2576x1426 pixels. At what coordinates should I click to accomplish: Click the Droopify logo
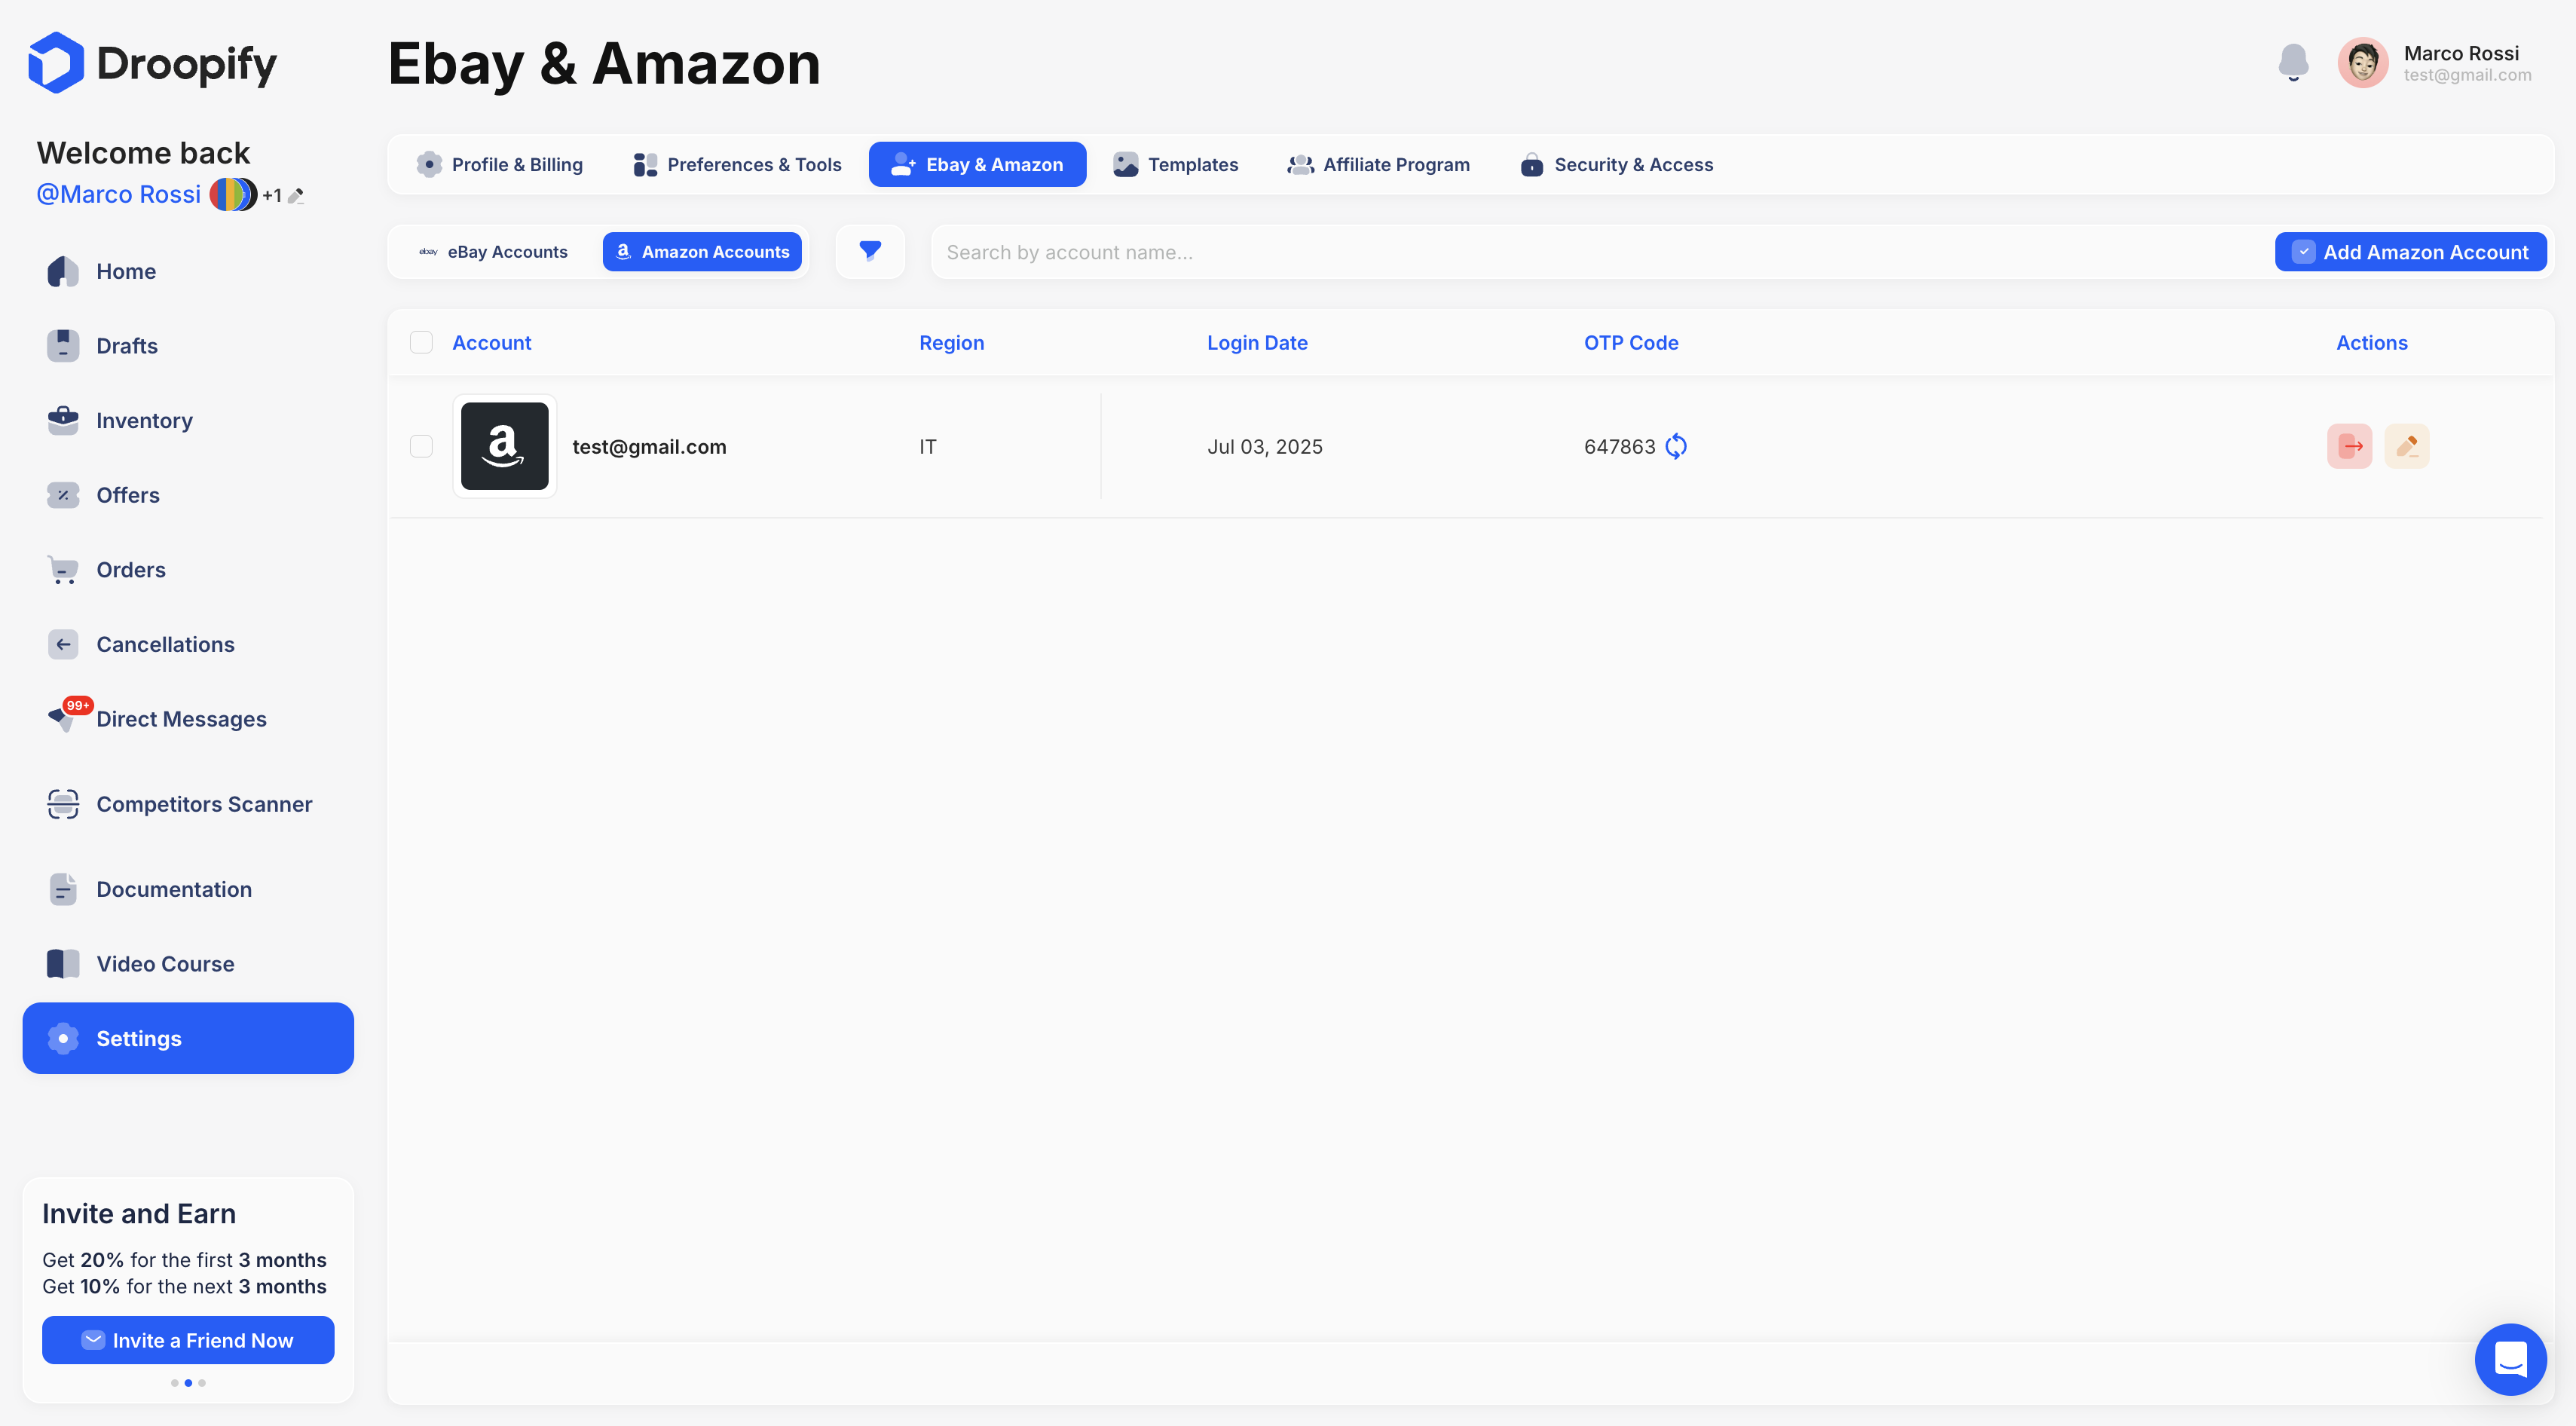pyautogui.click(x=152, y=63)
